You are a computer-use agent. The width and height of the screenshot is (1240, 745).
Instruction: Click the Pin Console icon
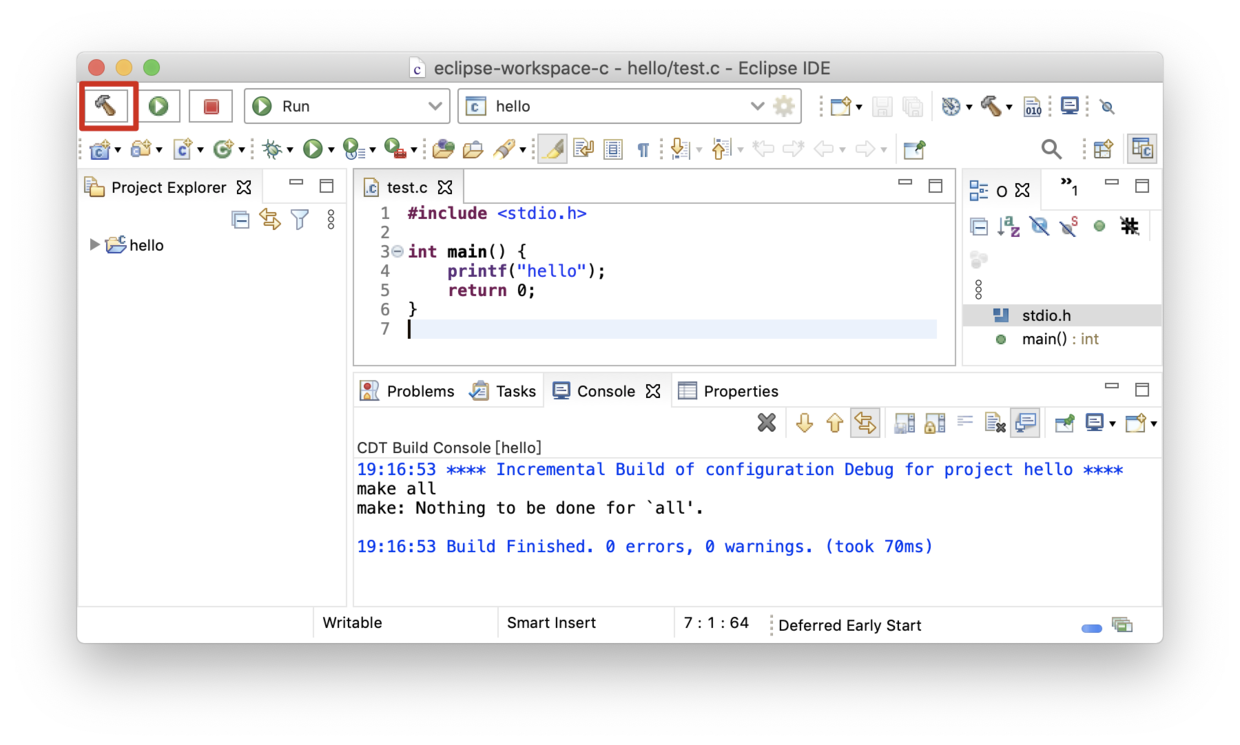pyautogui.click(x=1064, y=423)
